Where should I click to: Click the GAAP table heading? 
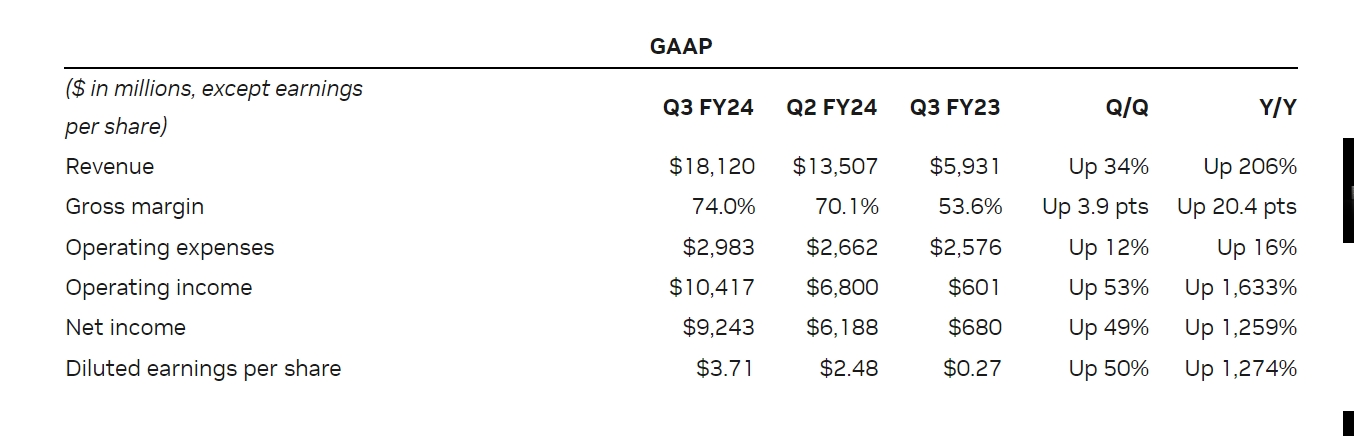coord(681,46)
